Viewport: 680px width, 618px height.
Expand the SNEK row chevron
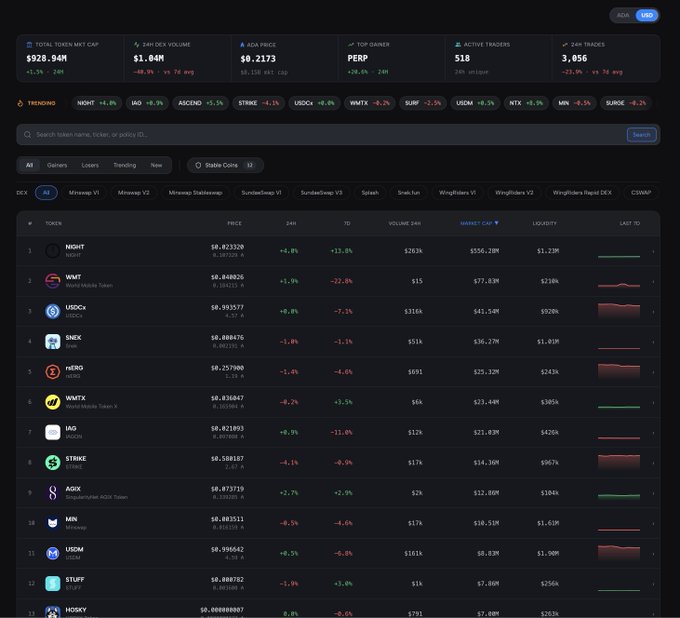[x=653, y=342]
